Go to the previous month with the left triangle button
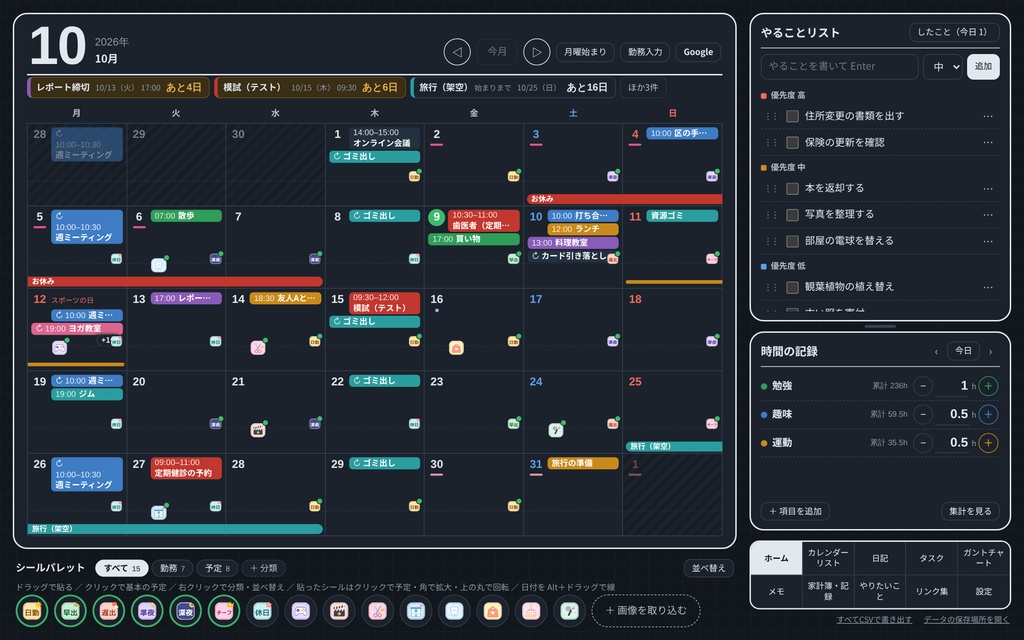 [457, 52]
